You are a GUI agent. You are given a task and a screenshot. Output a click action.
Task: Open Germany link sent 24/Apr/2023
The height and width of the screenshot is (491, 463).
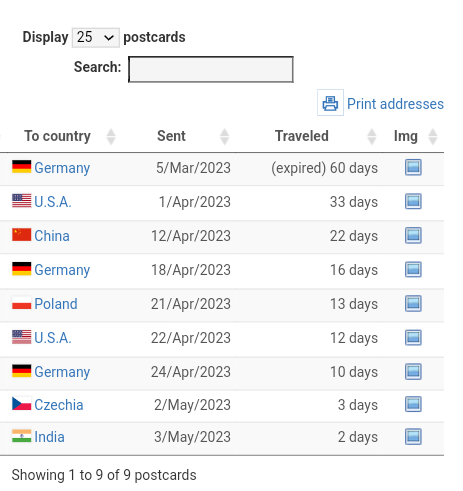tap(62, 372)
